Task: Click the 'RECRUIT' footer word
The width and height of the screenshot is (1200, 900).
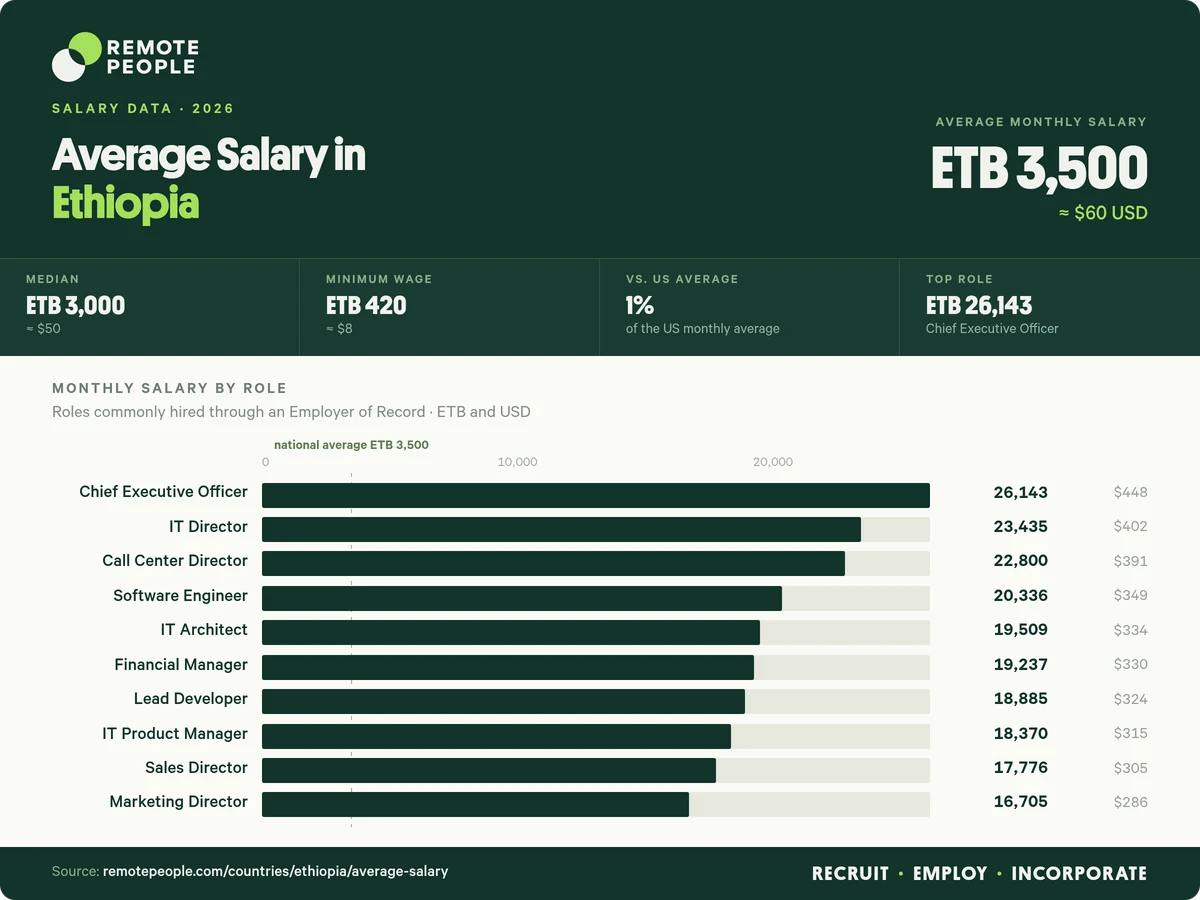Action: (850, 874)
